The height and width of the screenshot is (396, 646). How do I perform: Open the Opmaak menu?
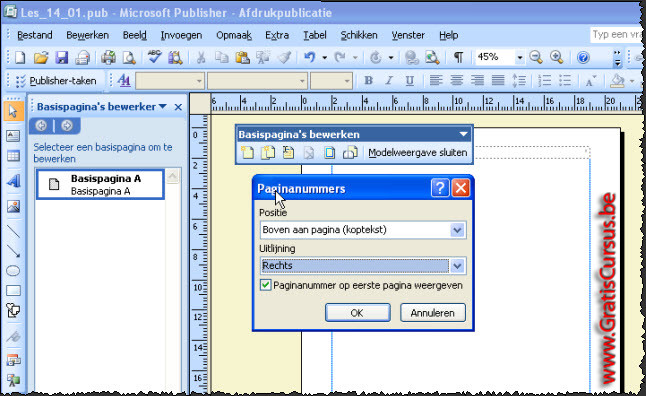coord(234,35)
